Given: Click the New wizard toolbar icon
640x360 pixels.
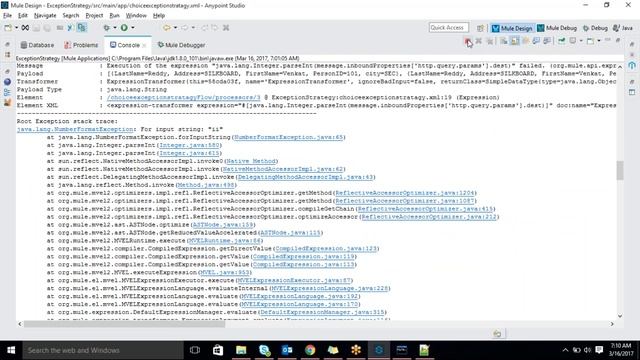Looking at the screenshot, I should point(8,28).
